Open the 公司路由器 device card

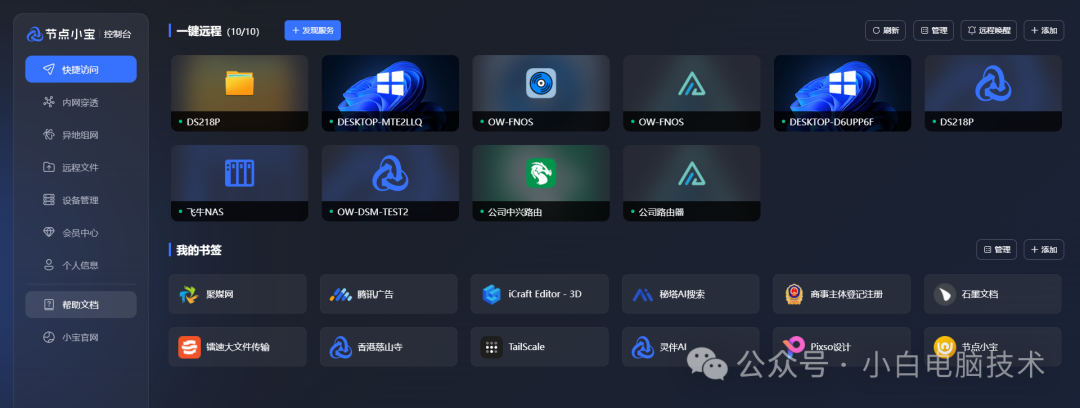(692, 183)
